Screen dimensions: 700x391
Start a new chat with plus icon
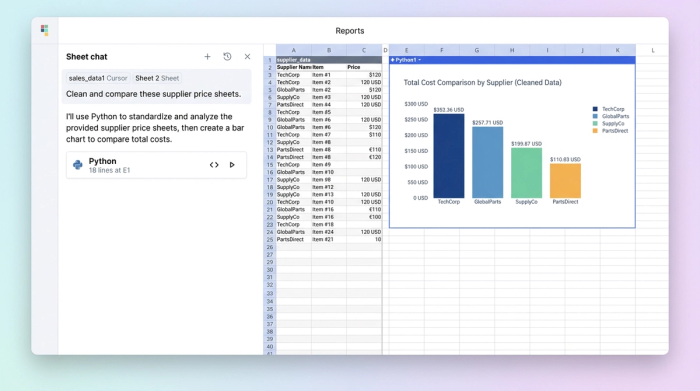point(207,57)
